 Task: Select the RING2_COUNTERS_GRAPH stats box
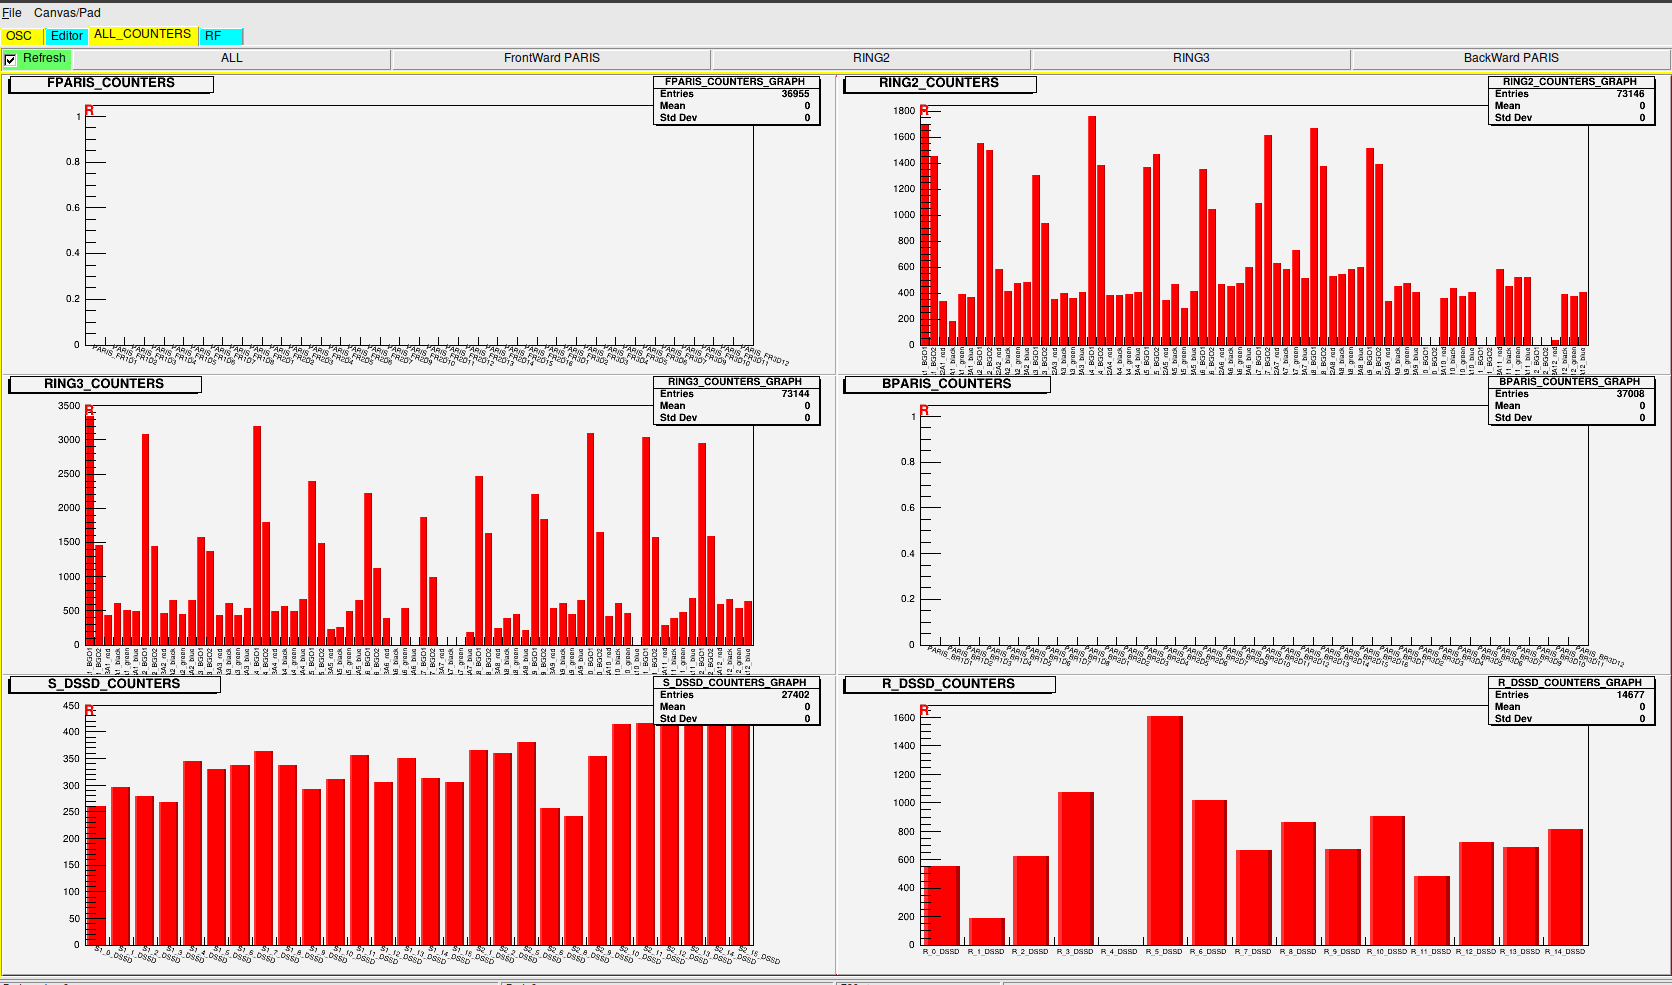[x=1570, y=100]
